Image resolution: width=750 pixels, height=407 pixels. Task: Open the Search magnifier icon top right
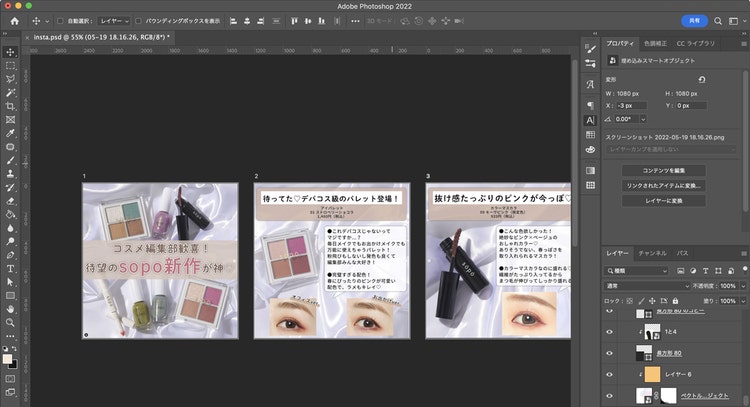718,21
